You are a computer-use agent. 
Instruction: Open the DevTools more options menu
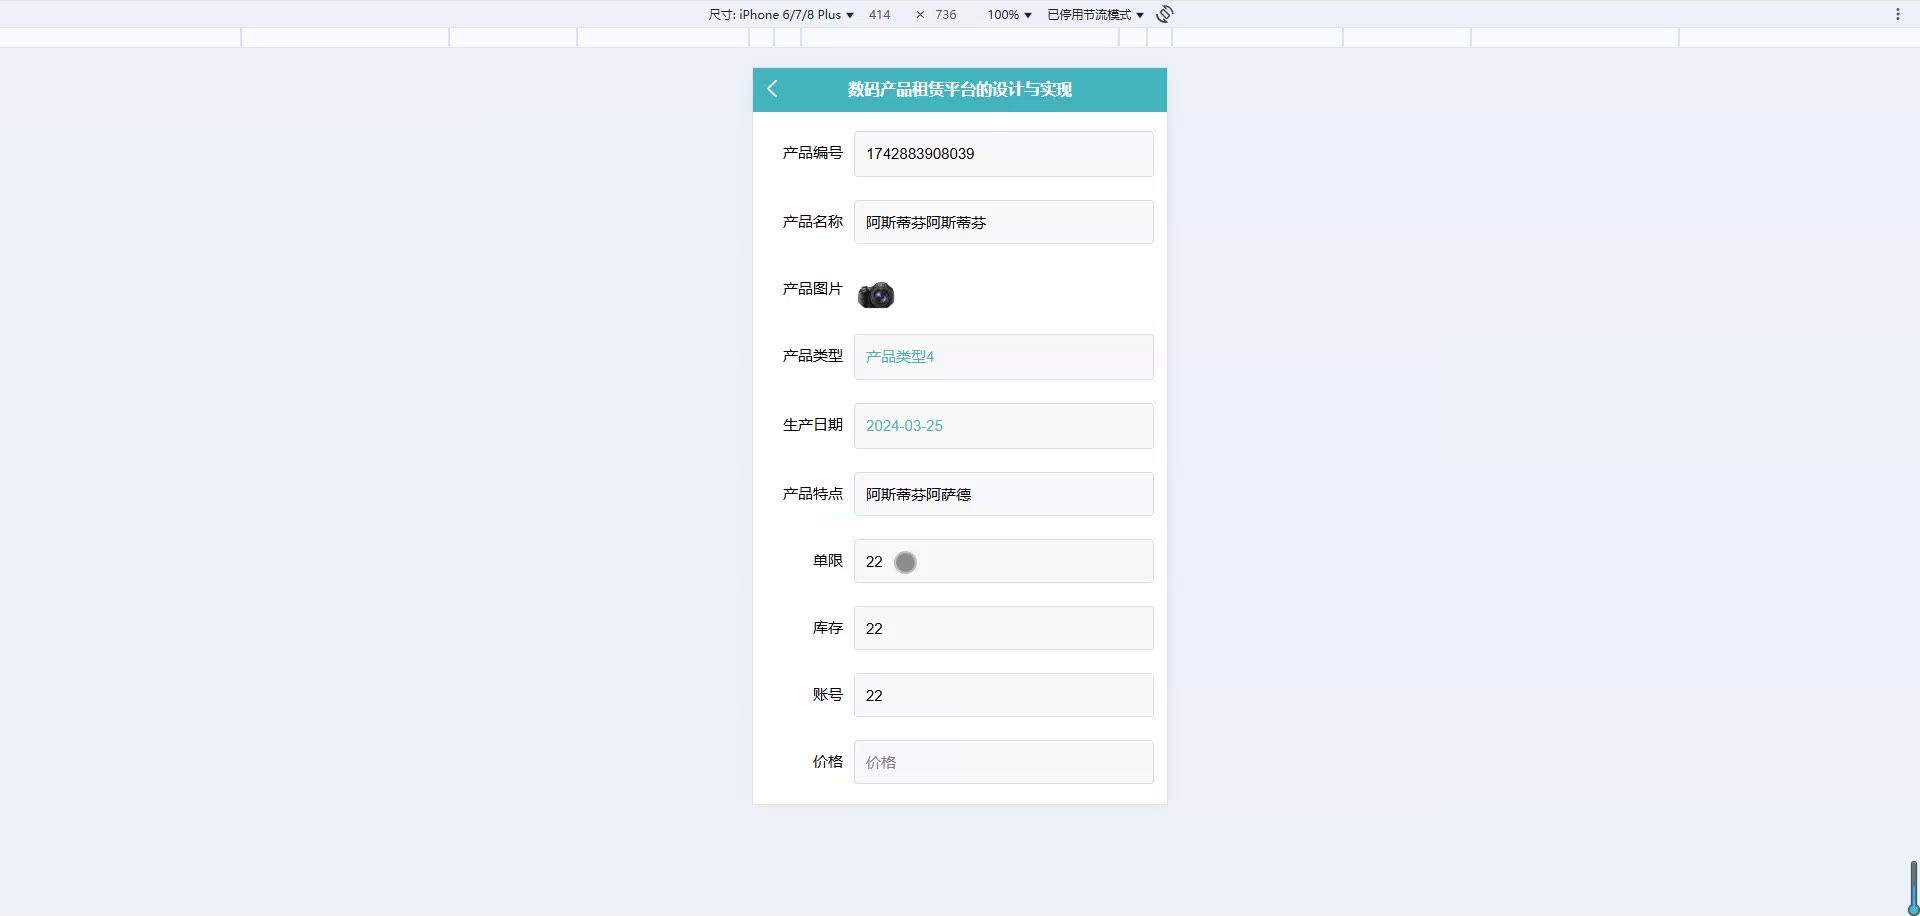tap(1897, 14)
